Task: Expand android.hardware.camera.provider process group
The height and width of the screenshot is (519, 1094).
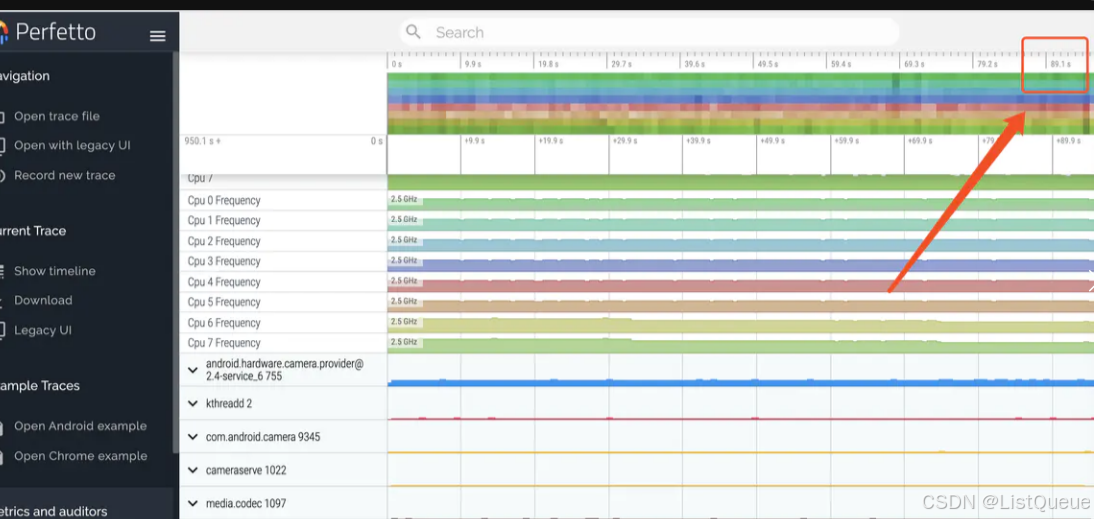Action: pos(193,370)
